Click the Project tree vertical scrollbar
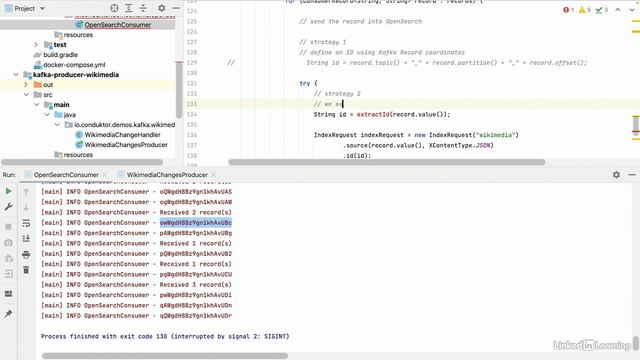This screenshot has width=640, height=360. click(179, 90)
